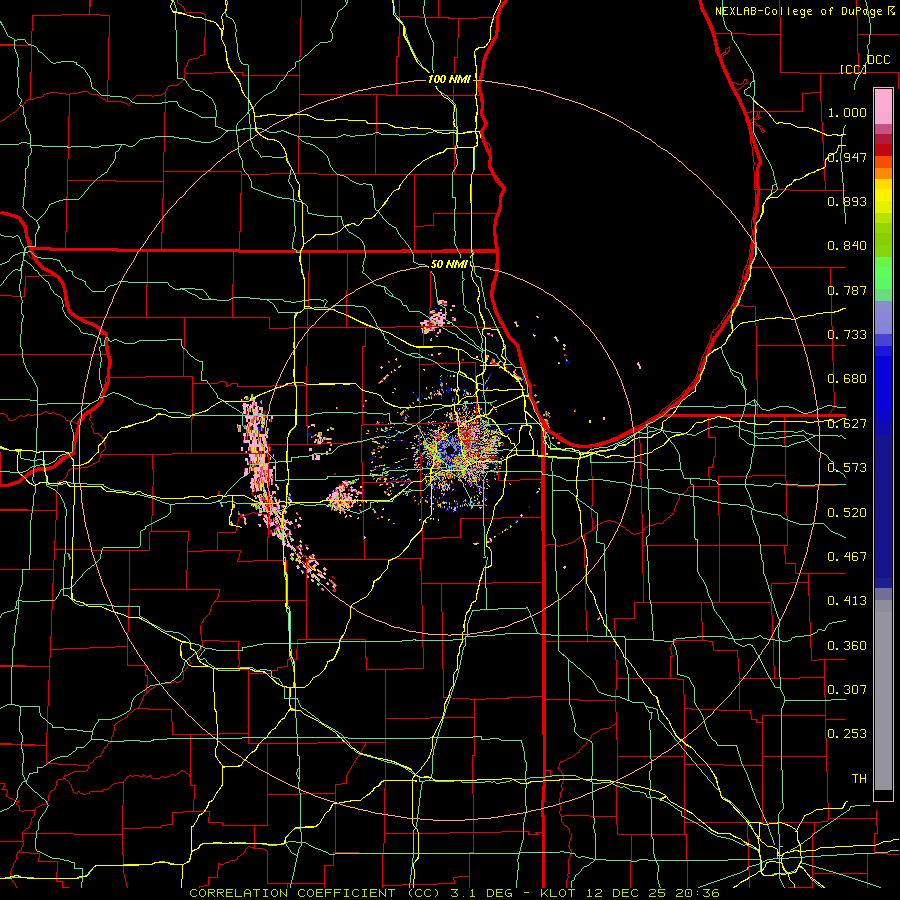This screenshot has width=900, height=900.
Task: Click the 0.947 scale value
Action: point(847,157)
